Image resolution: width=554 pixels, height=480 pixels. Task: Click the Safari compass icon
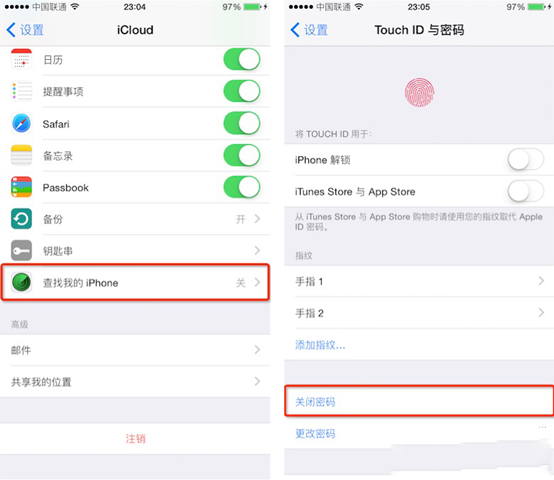(x=22, y=123)
